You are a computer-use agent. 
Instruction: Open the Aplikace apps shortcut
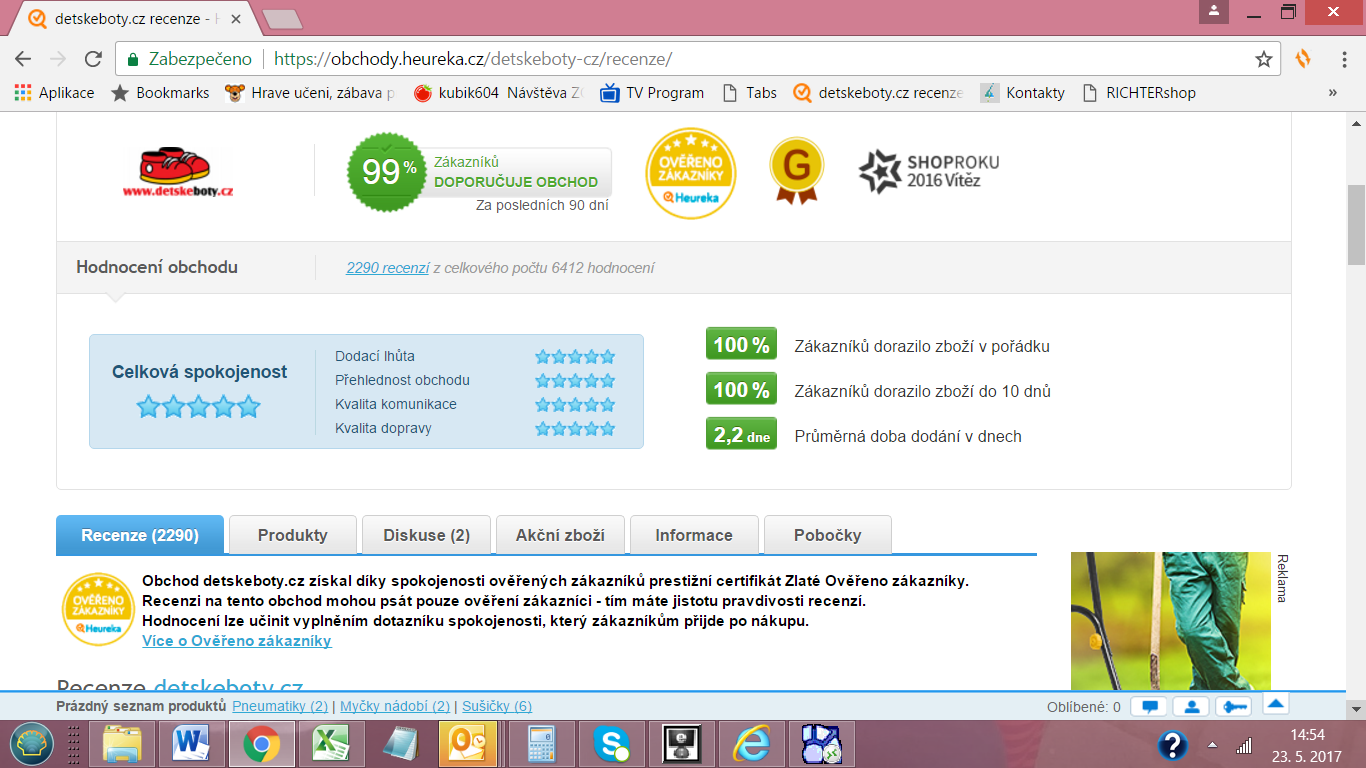coord(54,93)
